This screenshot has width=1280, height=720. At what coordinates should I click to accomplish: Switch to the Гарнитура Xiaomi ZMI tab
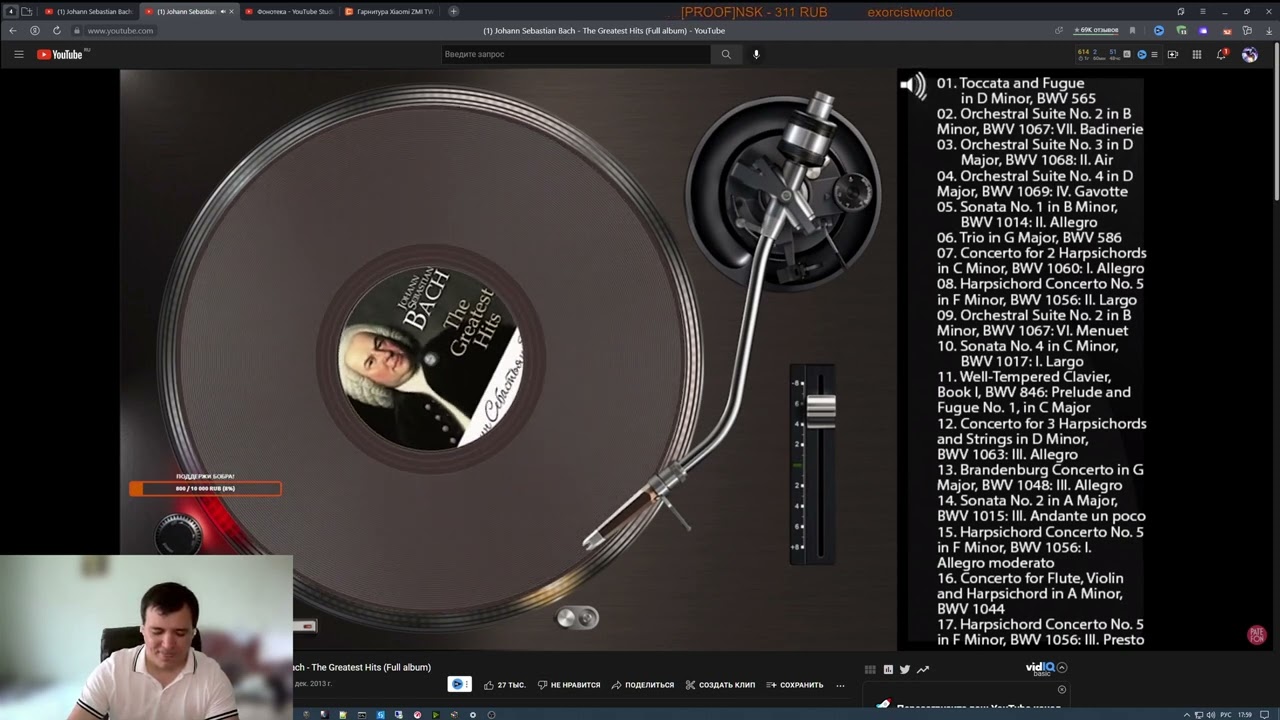[x=388, y=11]
